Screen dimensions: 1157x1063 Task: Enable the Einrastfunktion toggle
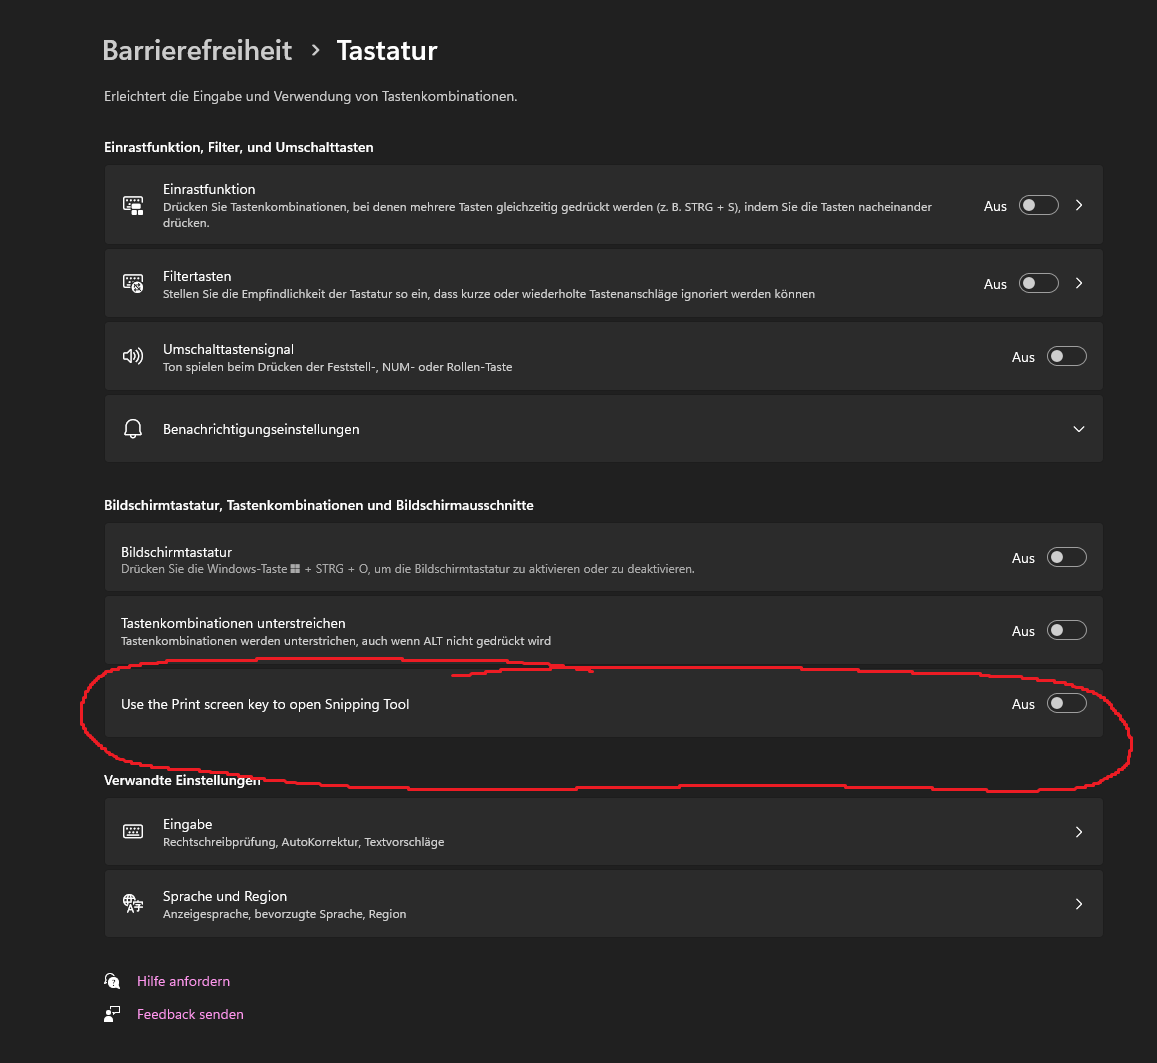pos(1038,205)
